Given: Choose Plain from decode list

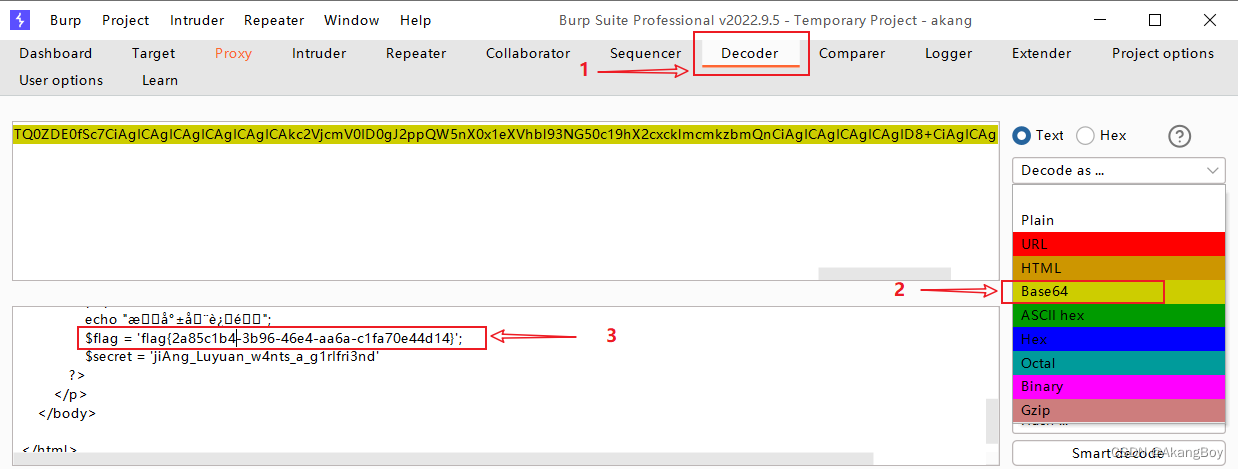Looking at the screenshot, I should 1118,220.
